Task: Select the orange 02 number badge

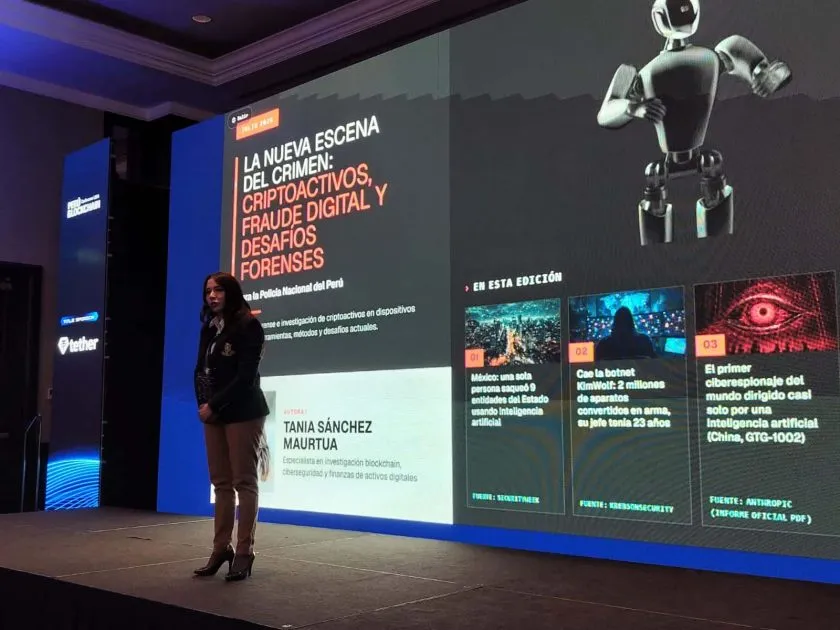Action: pos(581,351)
